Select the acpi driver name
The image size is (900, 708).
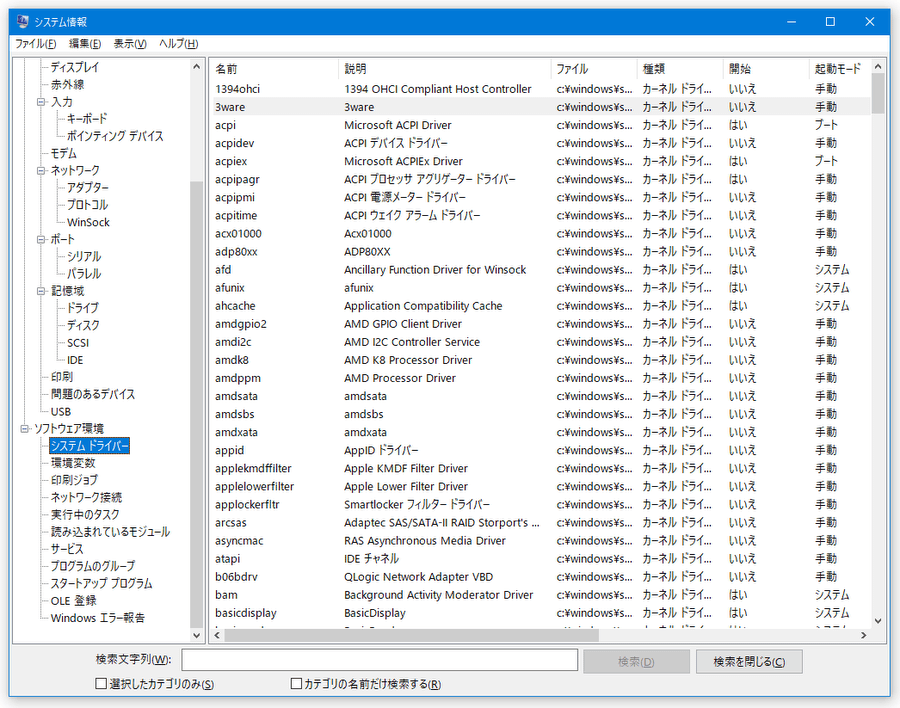click(225, 125)
